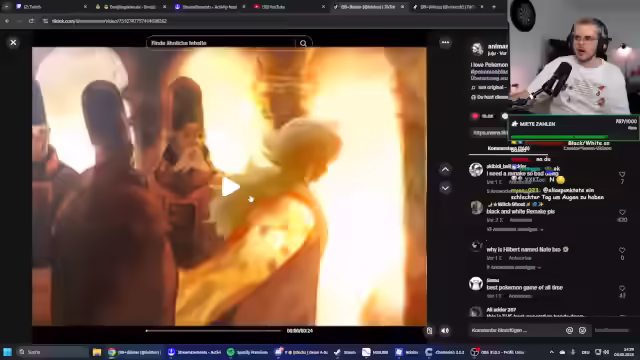The height and width of the screenshot is (360, 640).
Task: Insert mention with the @ icon
Action: click(x=569, y=330)
